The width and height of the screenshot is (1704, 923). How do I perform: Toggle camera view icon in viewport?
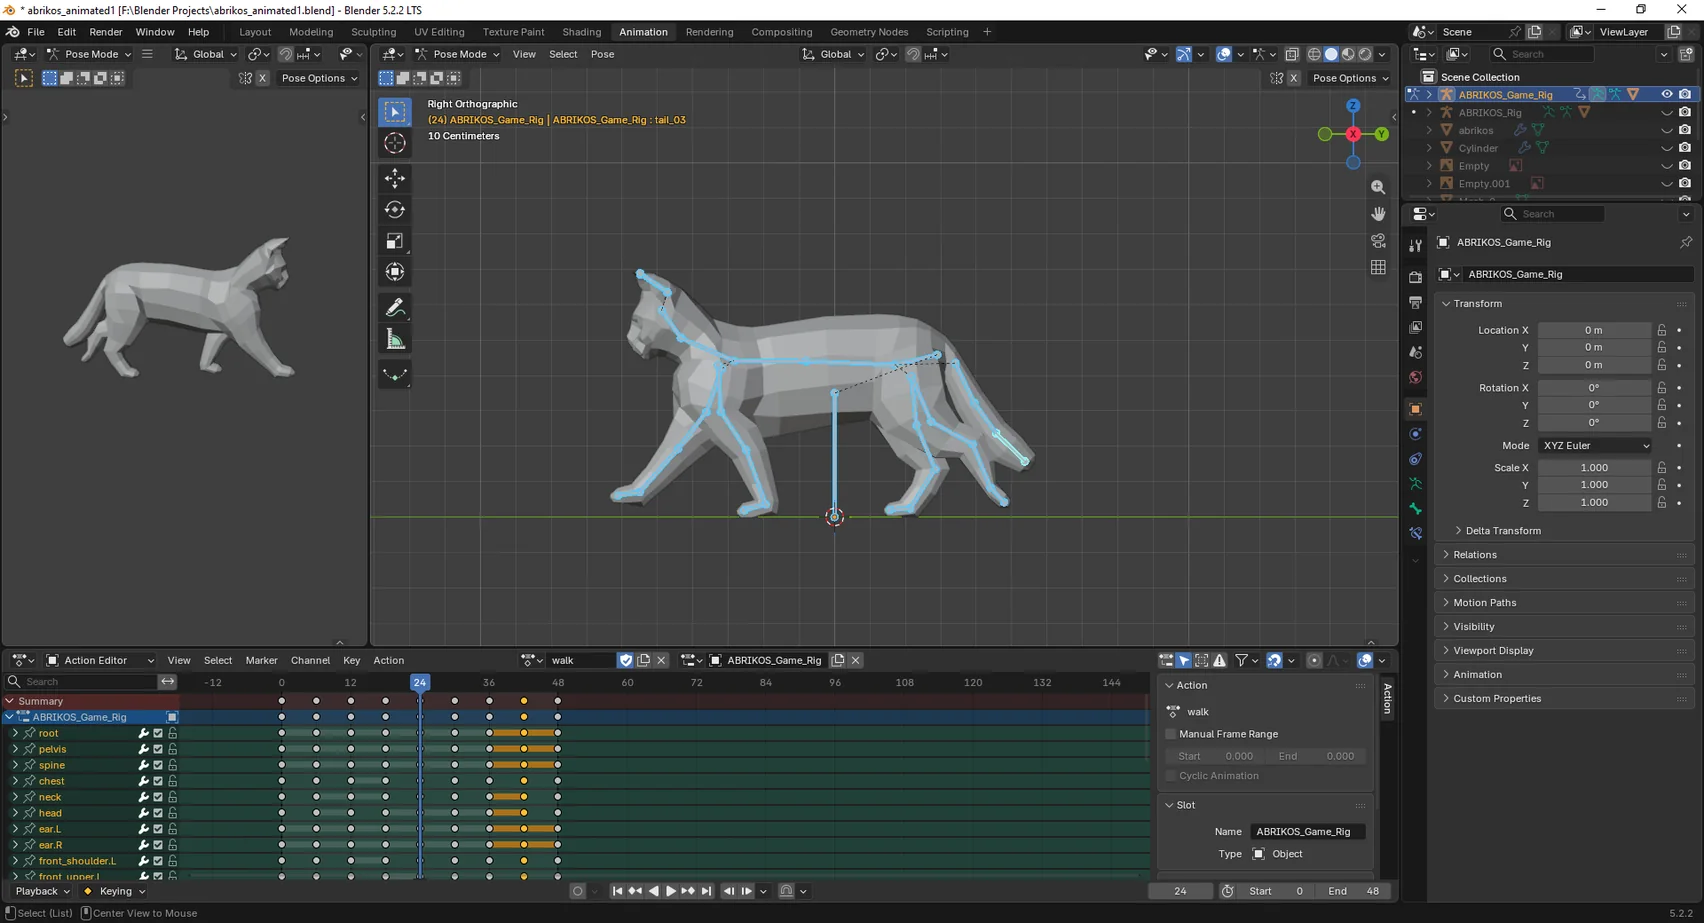1378,241
